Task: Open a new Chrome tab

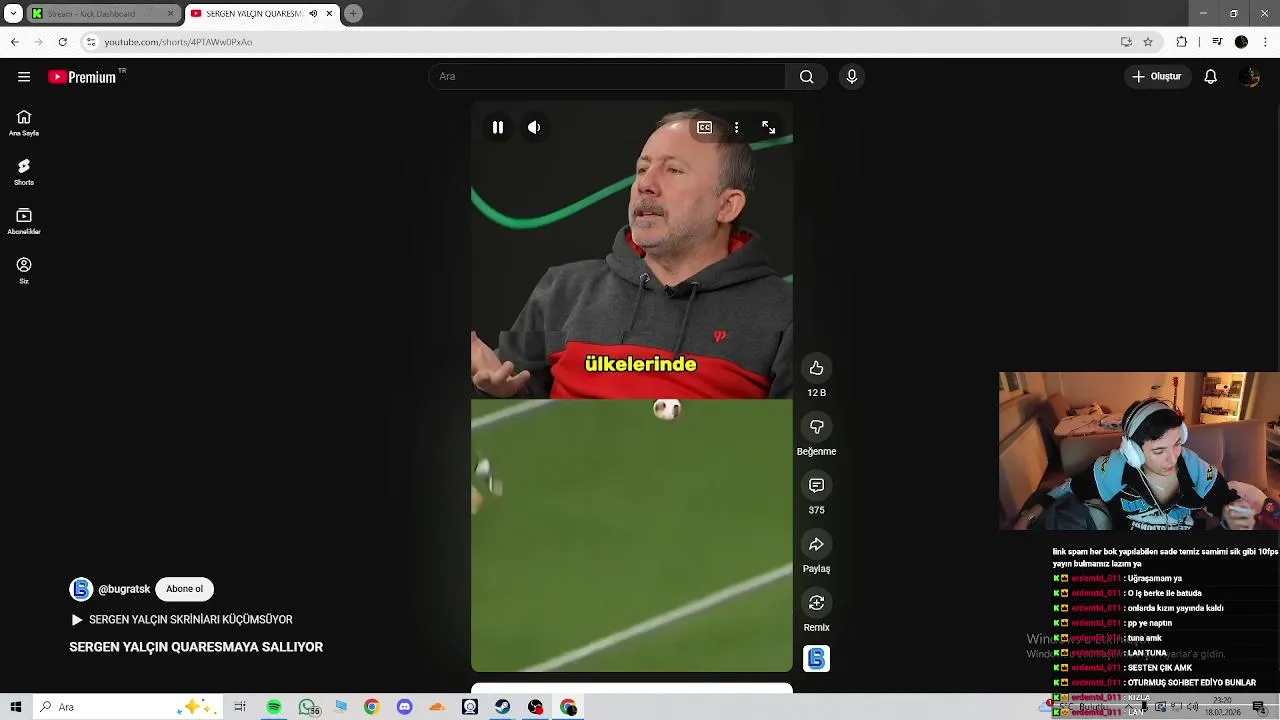Action: 353,14
